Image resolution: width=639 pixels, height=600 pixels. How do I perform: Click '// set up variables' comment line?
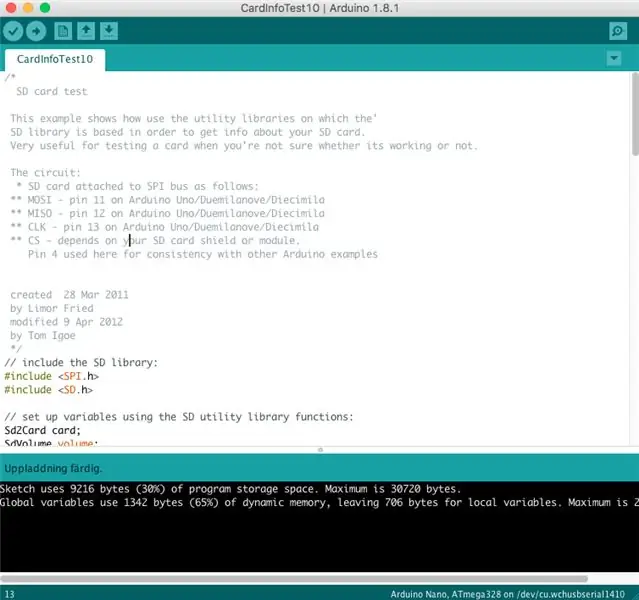(179, 417)
